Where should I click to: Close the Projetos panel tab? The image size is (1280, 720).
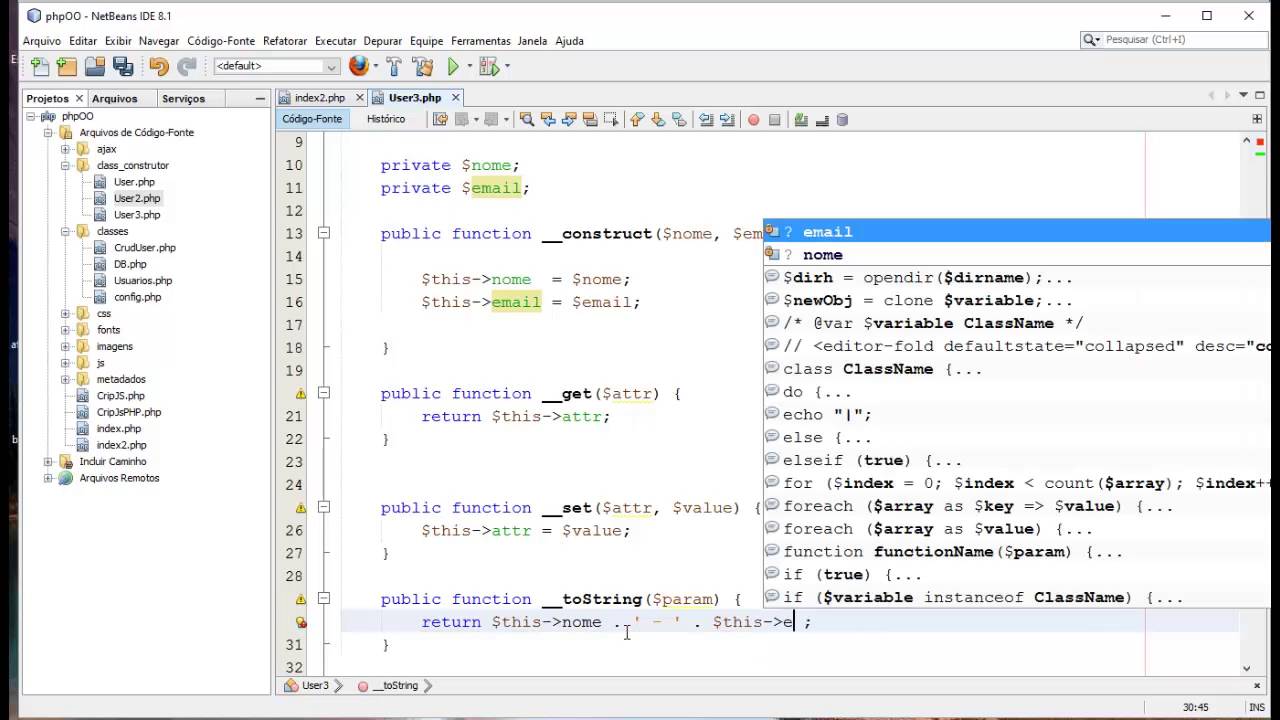[79, 99]
